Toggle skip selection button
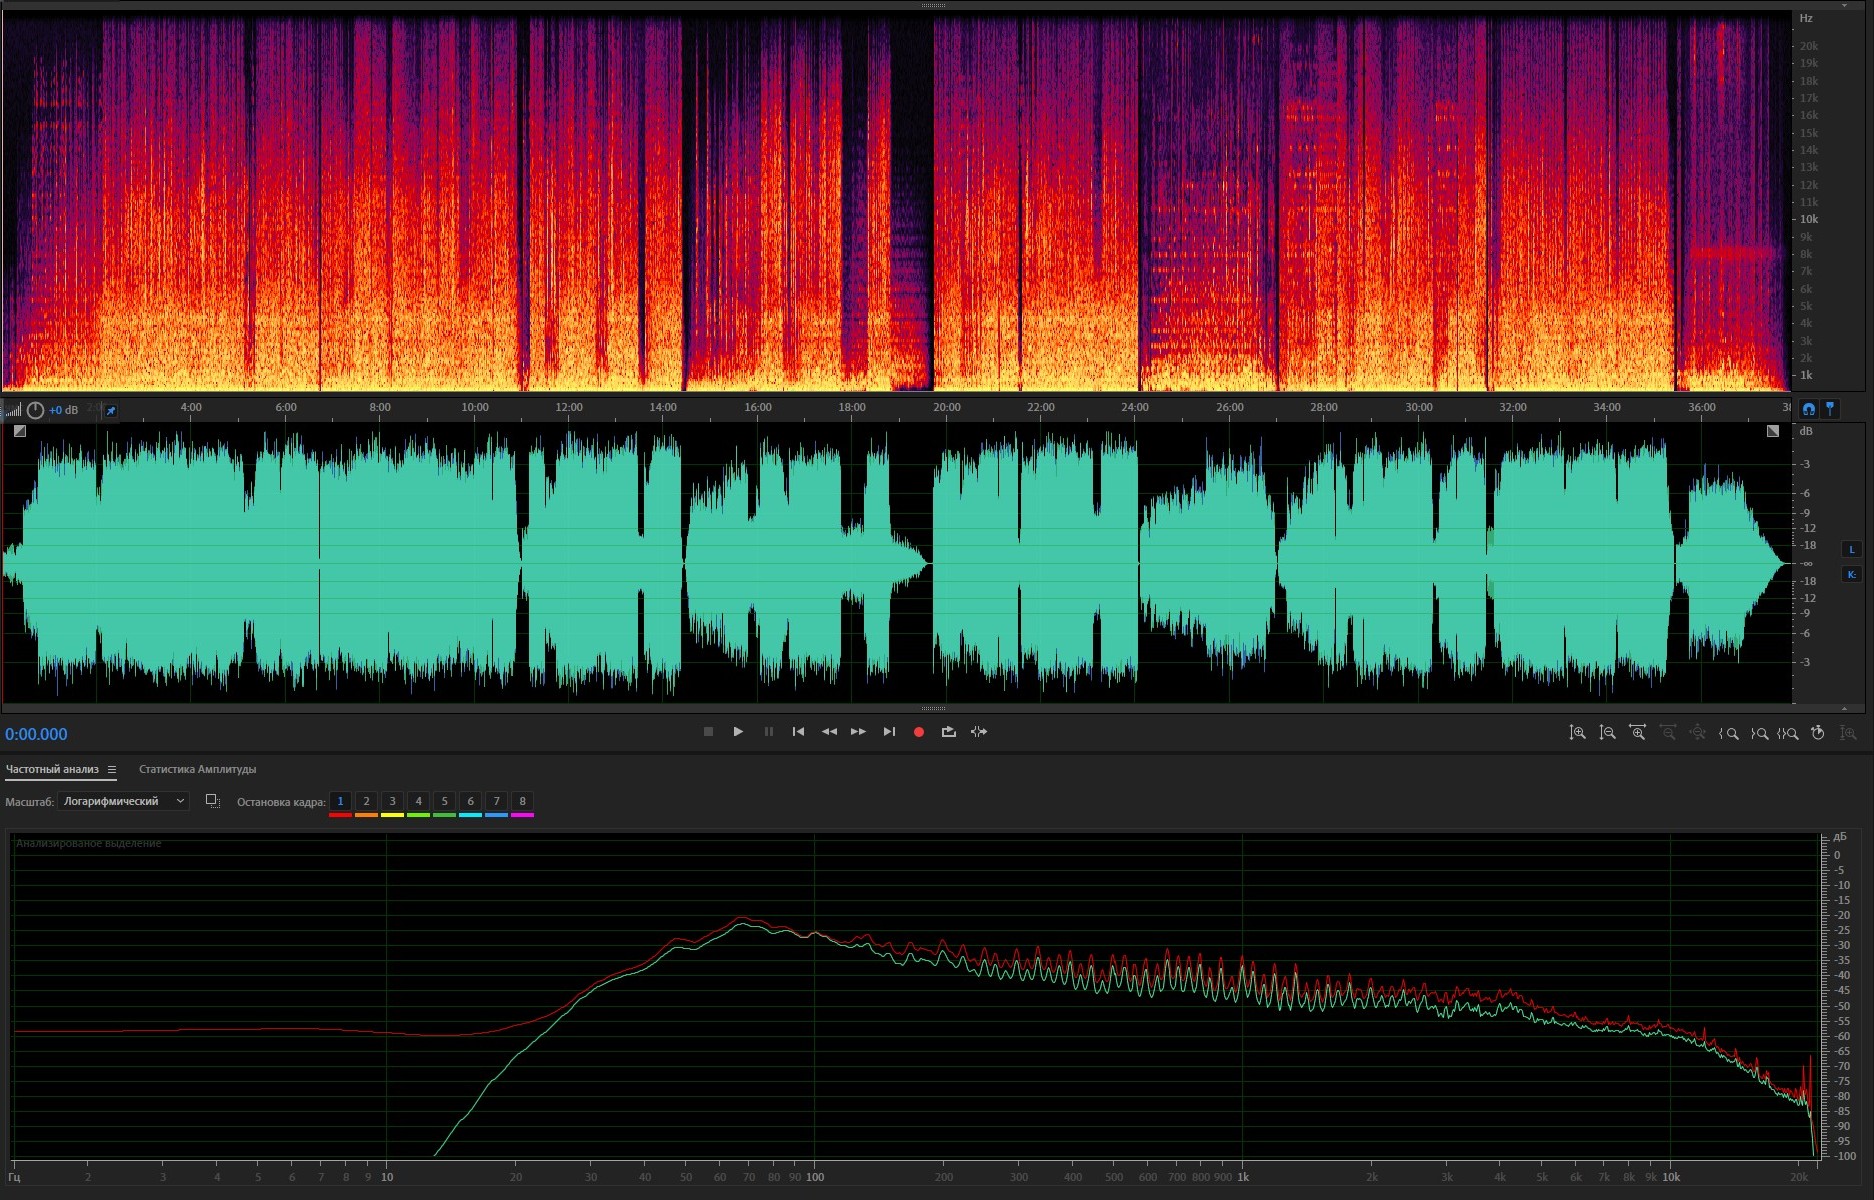The width and height of the screenshot is (1874, 1200). click(x=979, y=732)
